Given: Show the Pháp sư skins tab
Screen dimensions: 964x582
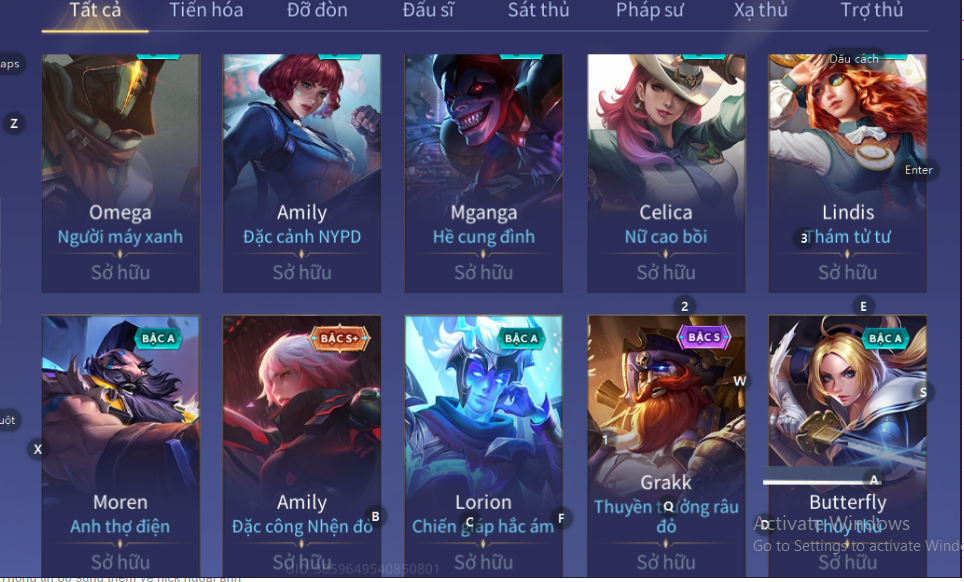Looking at the screenshot, I should coord(650,10).
